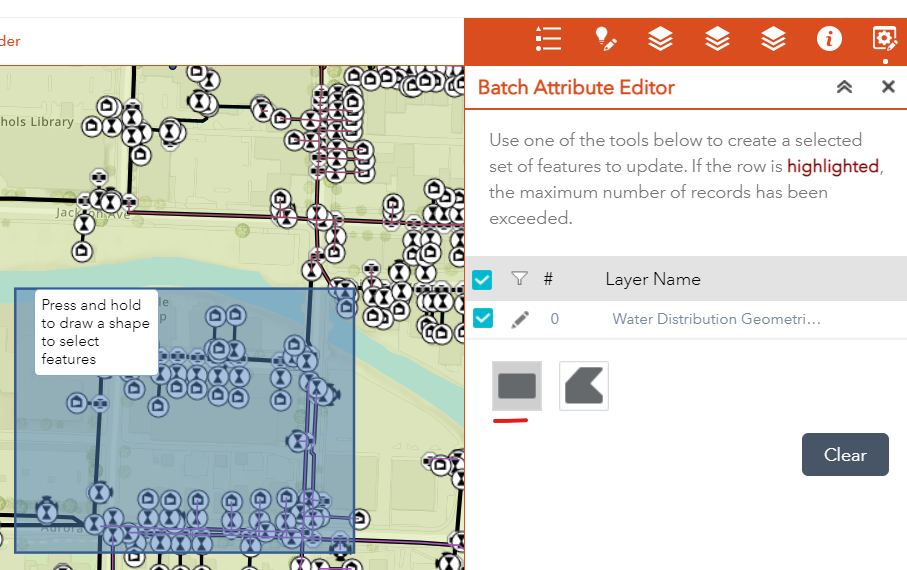Click the Layer Name column header

[652, 279]
